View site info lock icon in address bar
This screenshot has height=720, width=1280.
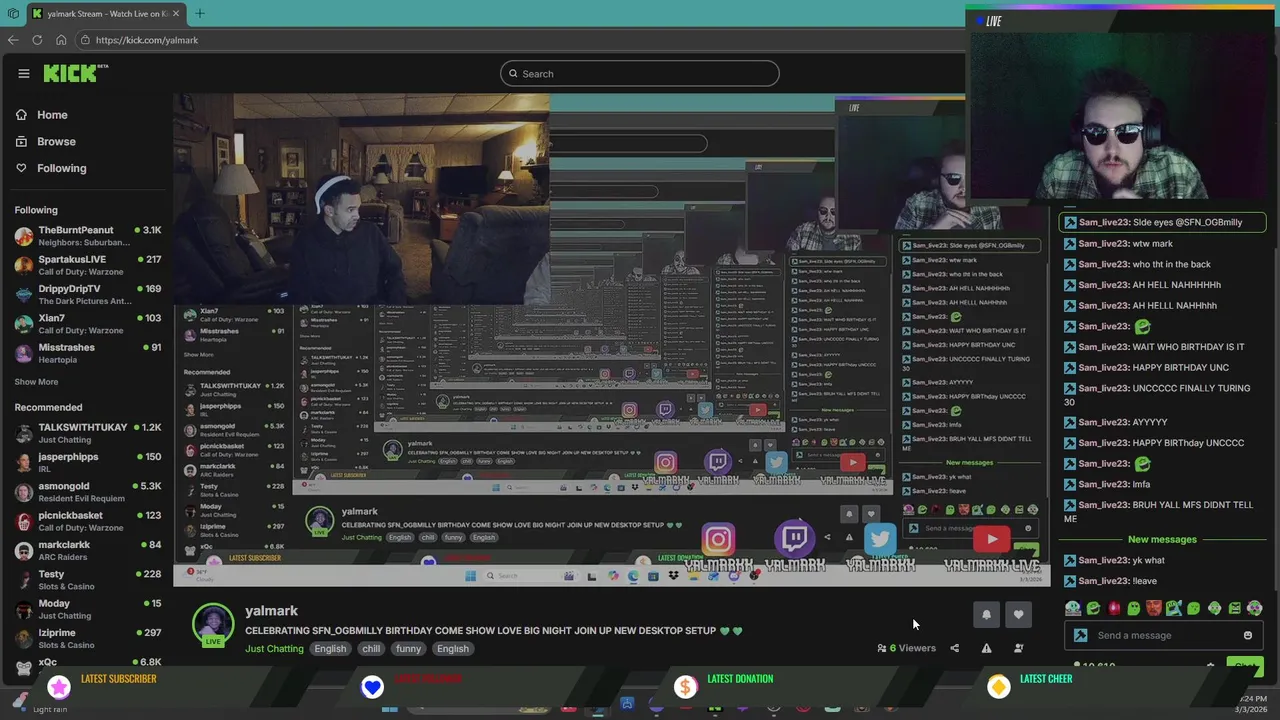pyautogui.click(x=87, y=40)
